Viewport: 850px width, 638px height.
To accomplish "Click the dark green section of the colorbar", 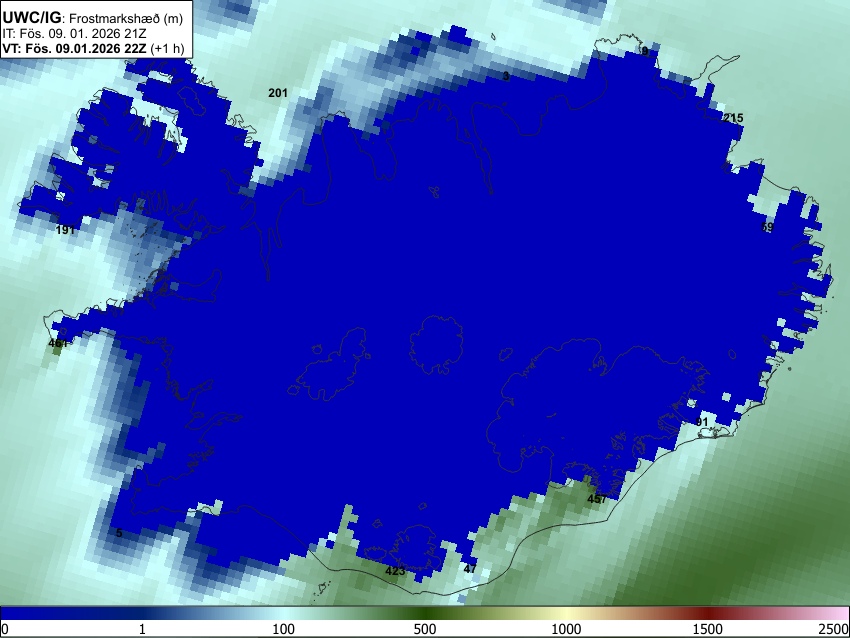I will [x=424, y=614].
